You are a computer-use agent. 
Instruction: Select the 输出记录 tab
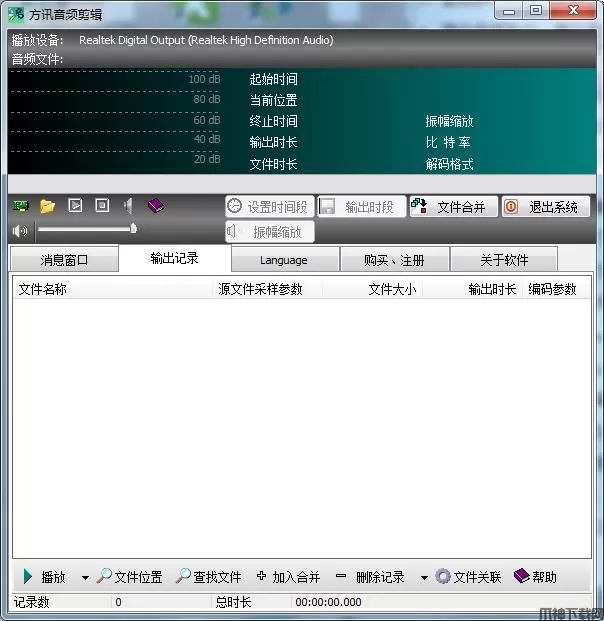(x=175, y=258)
